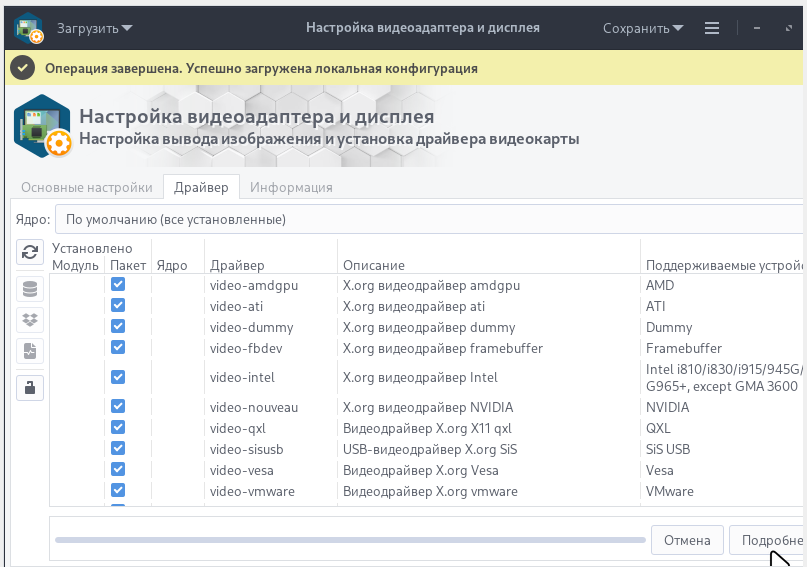
Task: Click the database stack sidebar icon
Action: 30,290
